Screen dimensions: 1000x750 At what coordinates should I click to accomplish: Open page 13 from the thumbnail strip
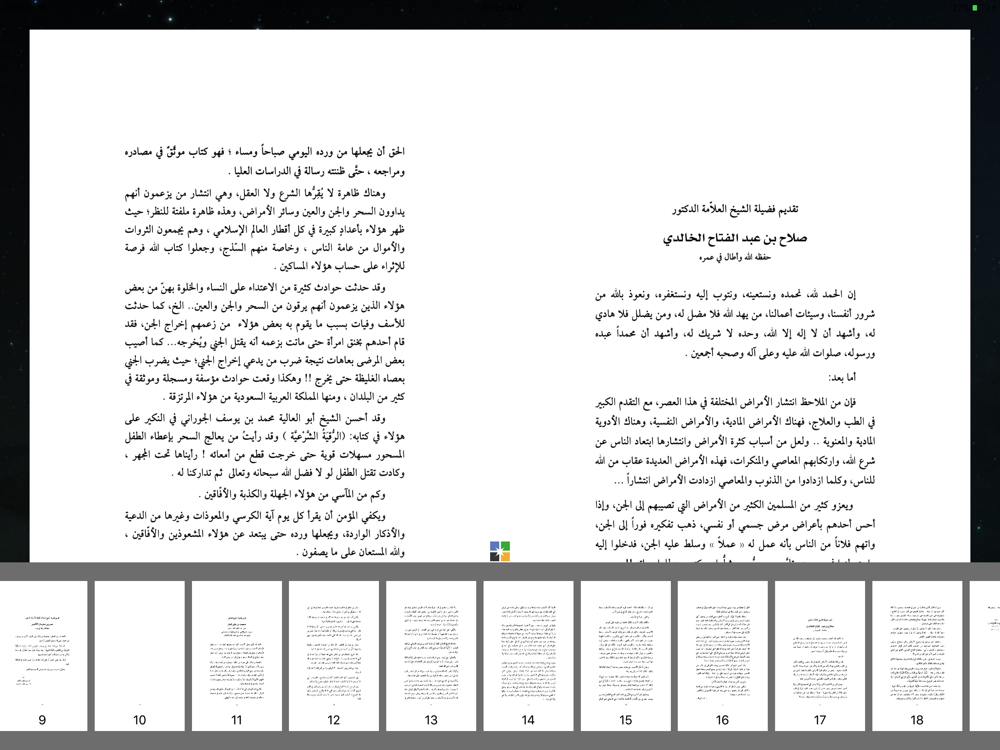click(431, 656)
